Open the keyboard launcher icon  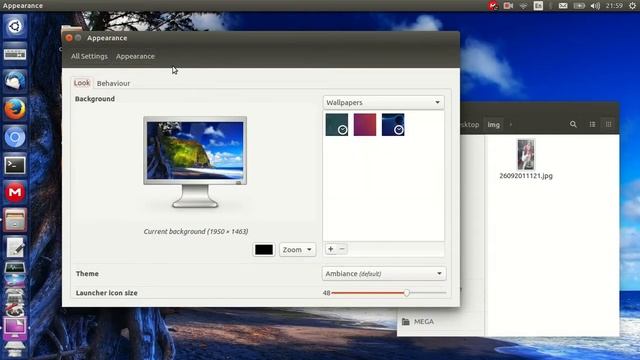[x=15, y=54]
